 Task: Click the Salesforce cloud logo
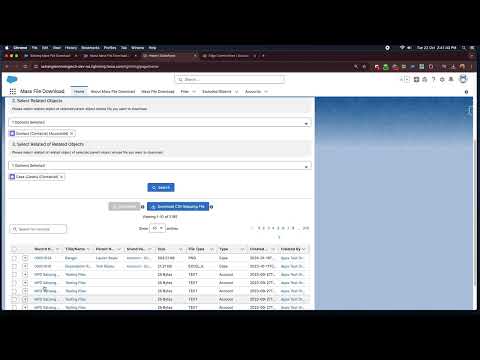pos(12,80)
